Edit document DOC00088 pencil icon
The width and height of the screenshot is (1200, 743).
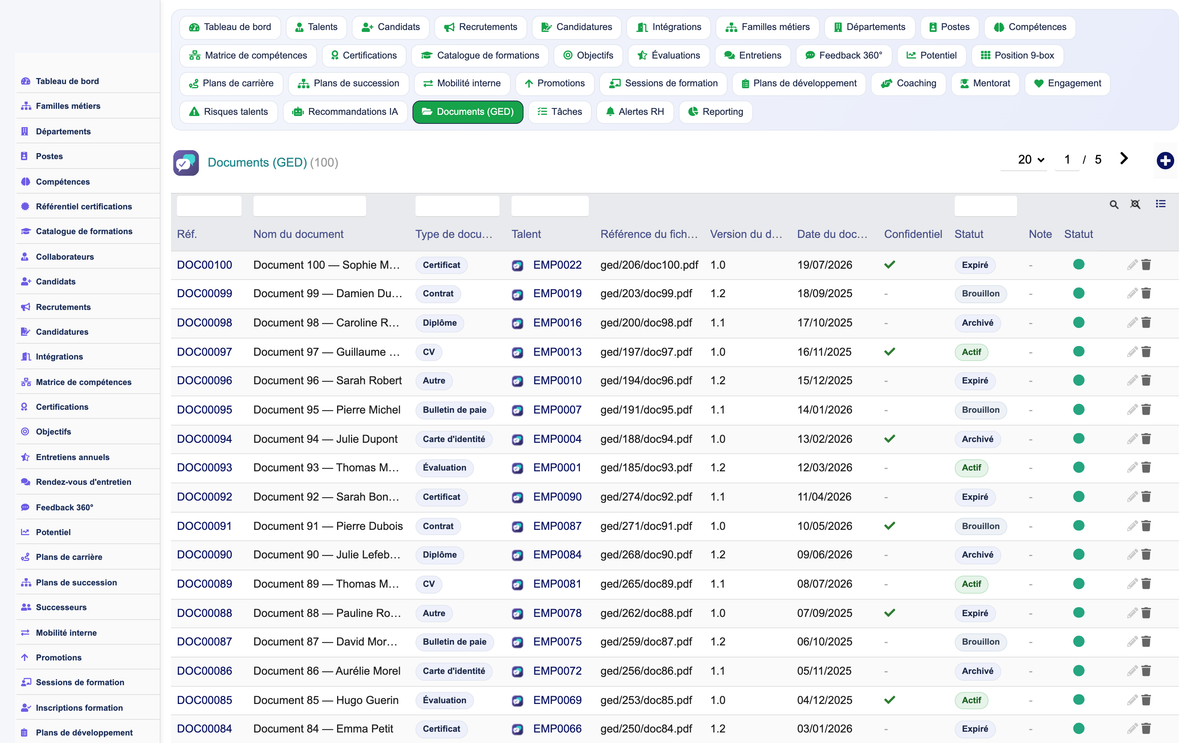pos(1132,613)
